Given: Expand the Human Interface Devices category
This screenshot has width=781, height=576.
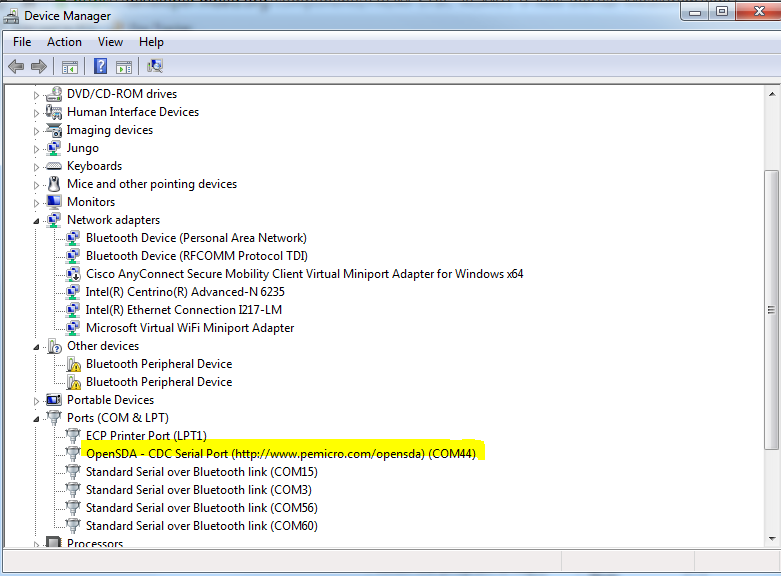Looking at the screenshot, I should [38, 112].
